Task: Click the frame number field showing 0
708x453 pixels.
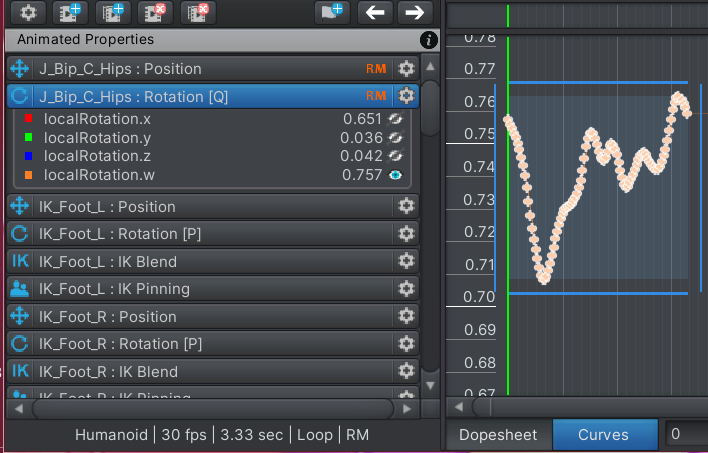Action: 686,434
